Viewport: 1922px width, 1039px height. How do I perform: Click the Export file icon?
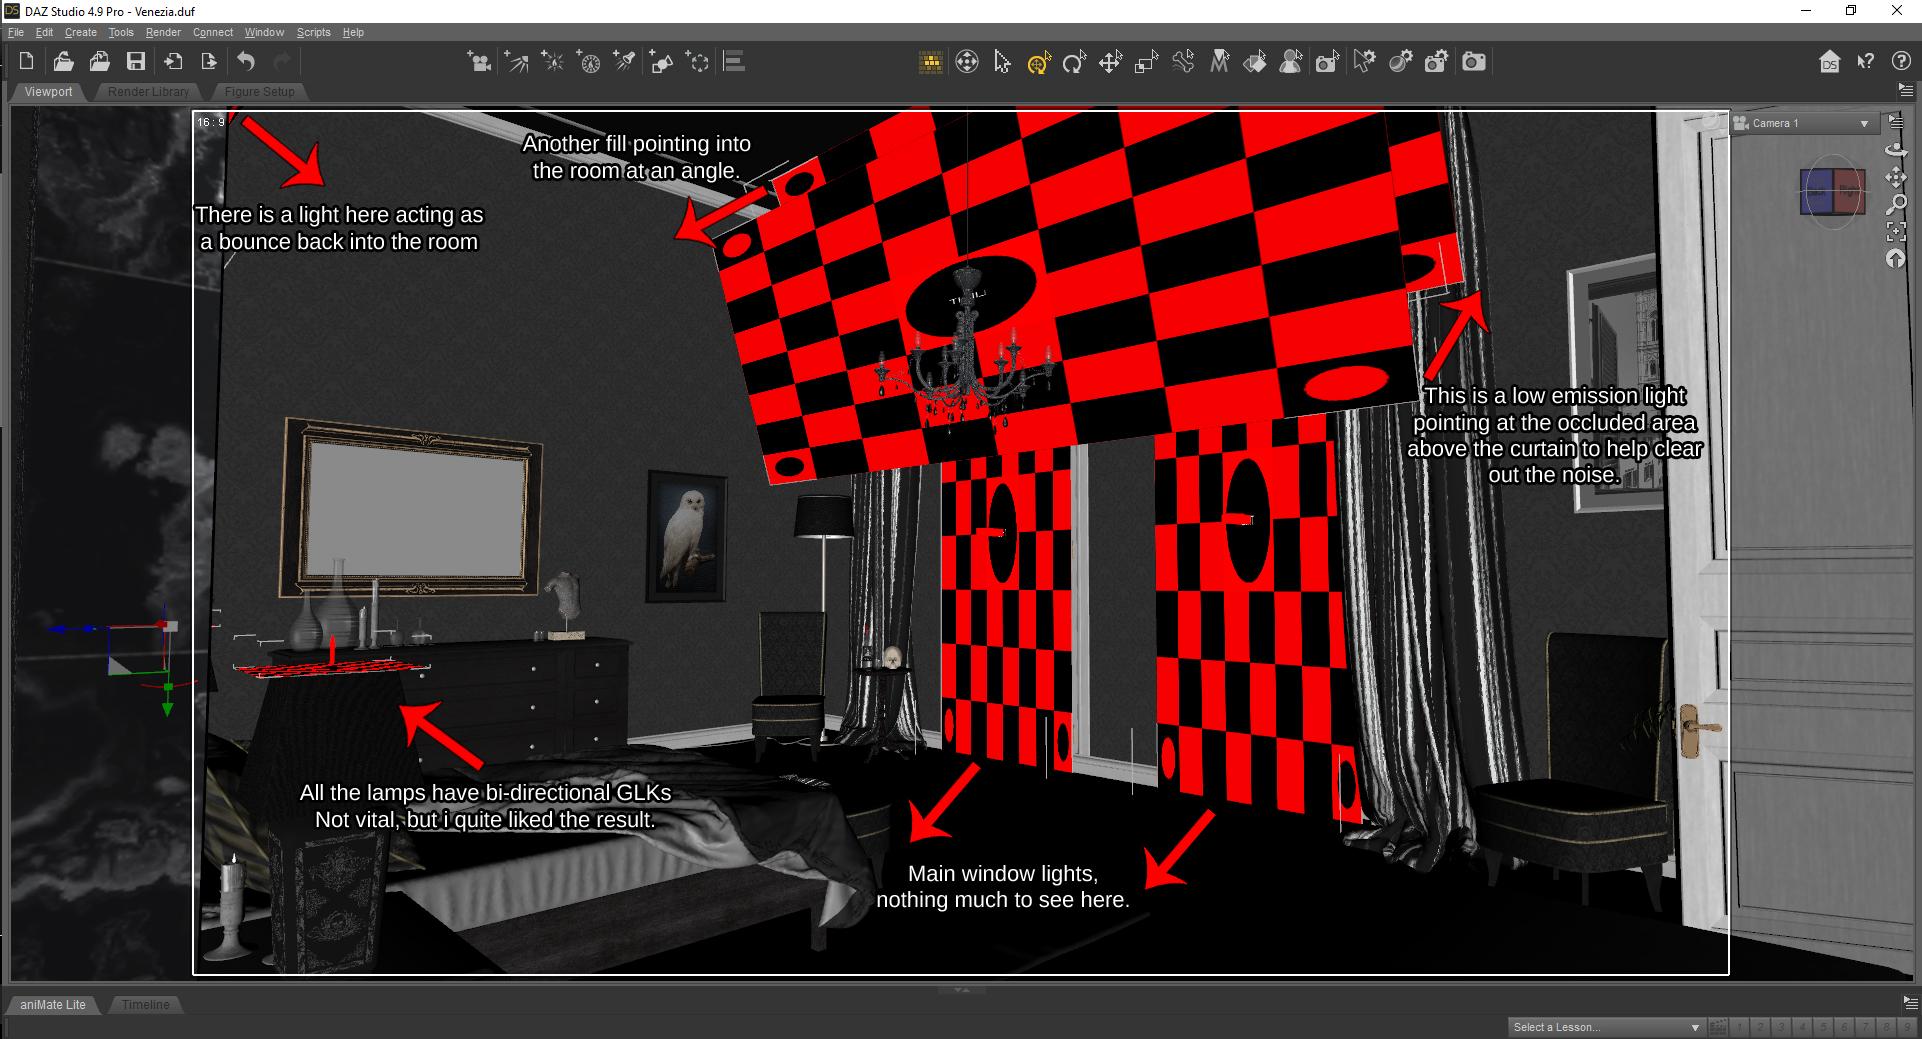209,62
